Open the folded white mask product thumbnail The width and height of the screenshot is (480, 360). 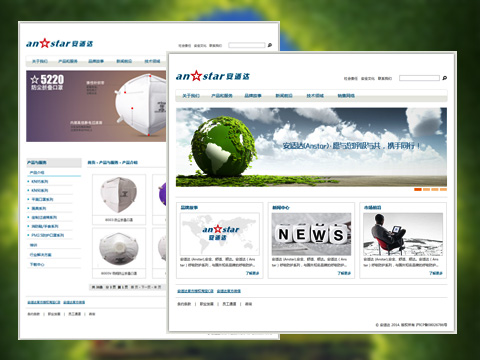click(119, 195)
